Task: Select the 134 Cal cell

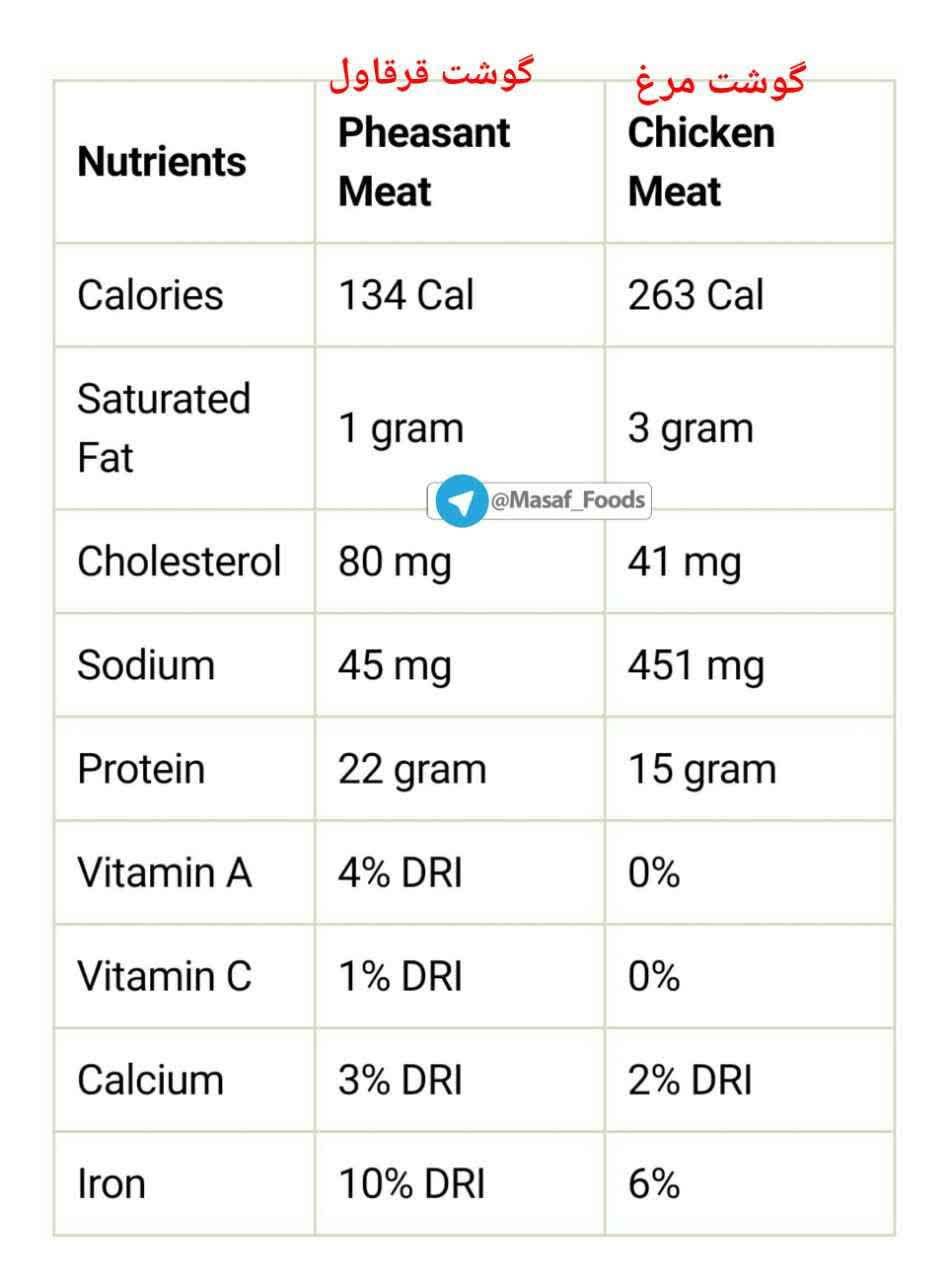Action: point(406,295)
